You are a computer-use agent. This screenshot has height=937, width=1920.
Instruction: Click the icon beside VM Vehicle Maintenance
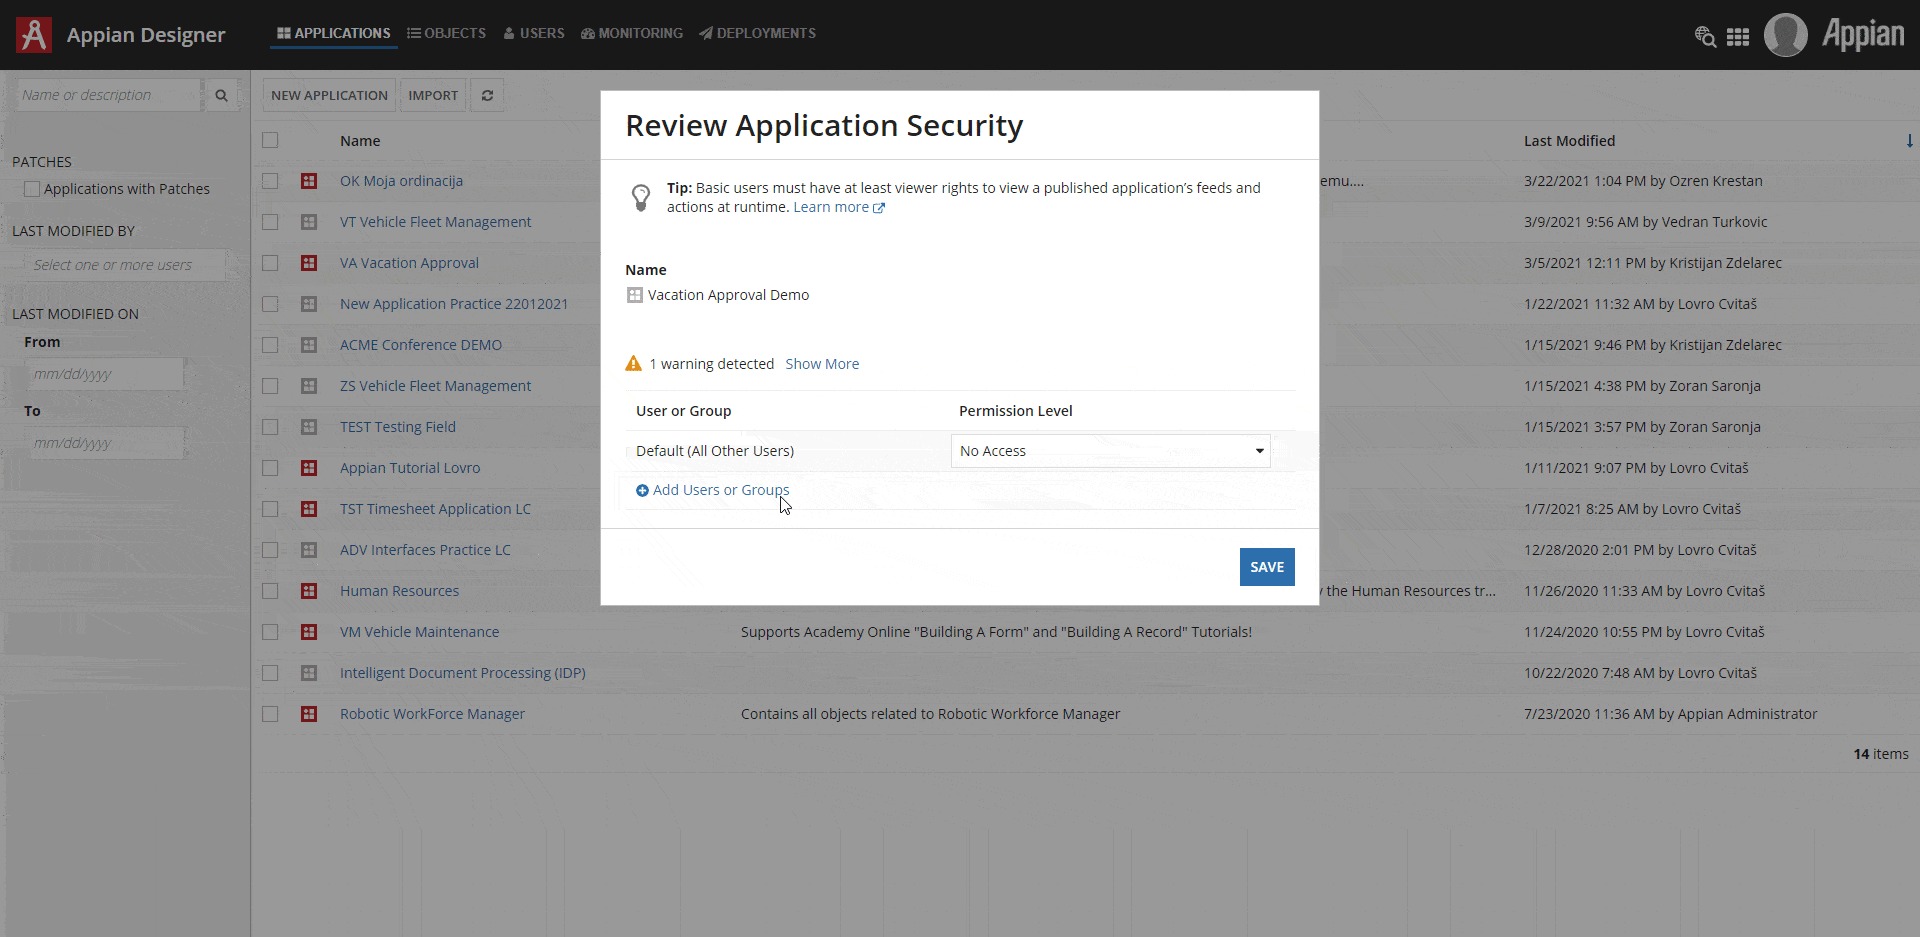click(x=309, y=632)
